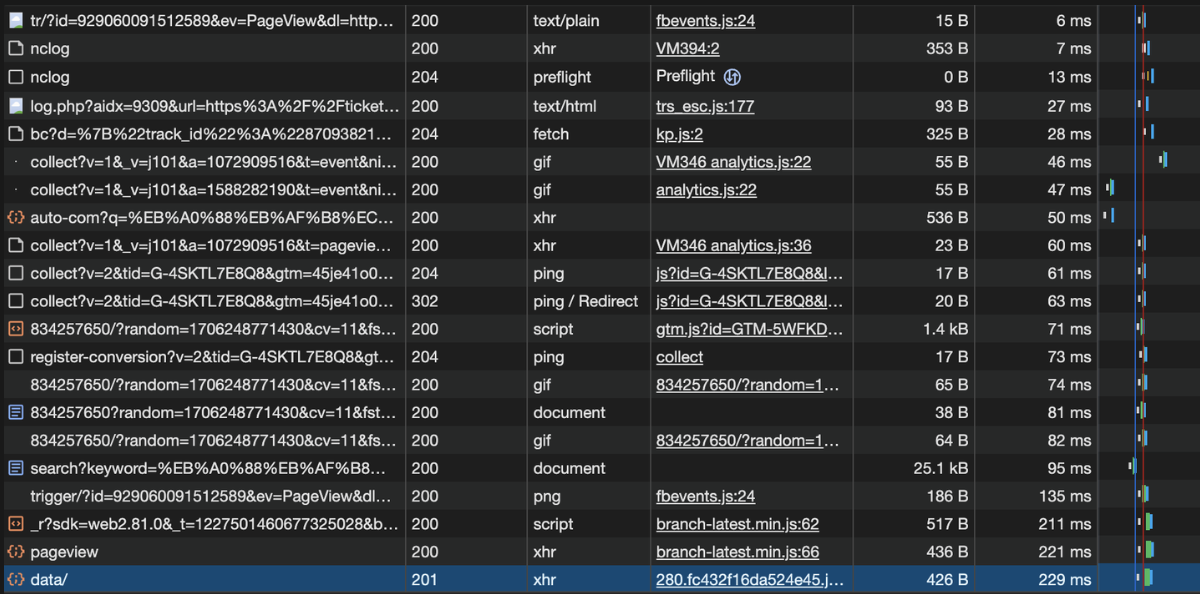This screenshot has height=594, width=1200.
Task: Click the script icon of the 834257650 gtm.js row
Action: [x=15, y=329]
